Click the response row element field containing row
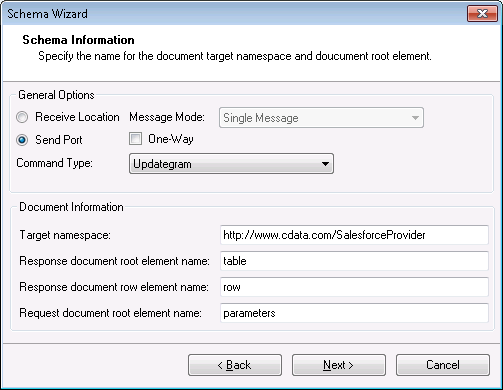 pyautogui.click(x=354, y=287)
